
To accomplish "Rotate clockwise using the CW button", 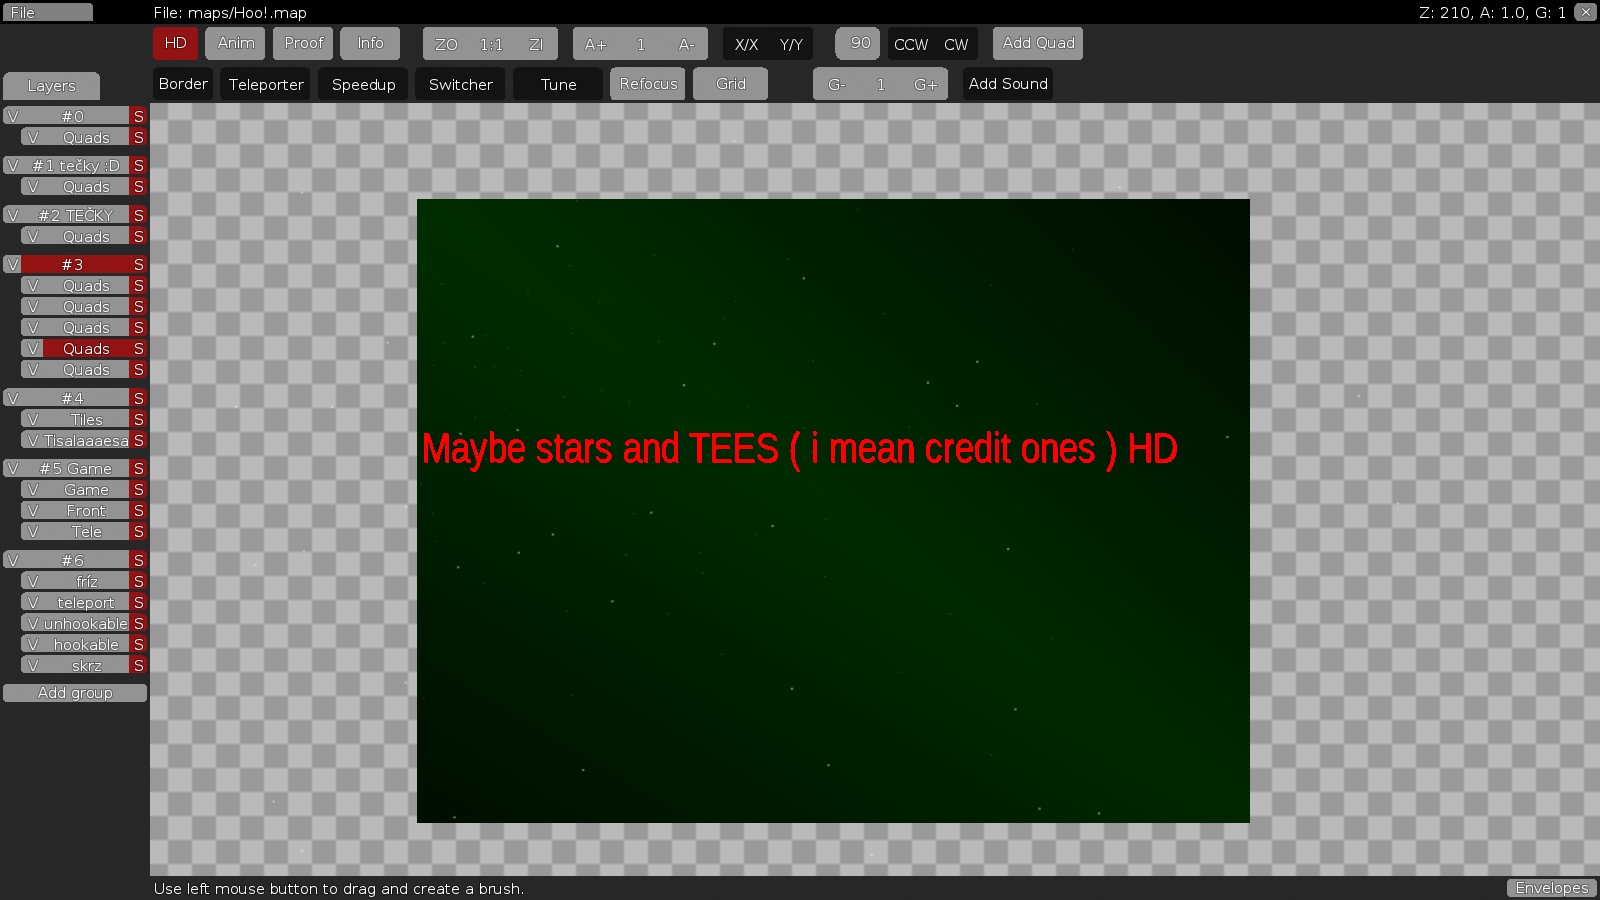I will tap(956, 44).
